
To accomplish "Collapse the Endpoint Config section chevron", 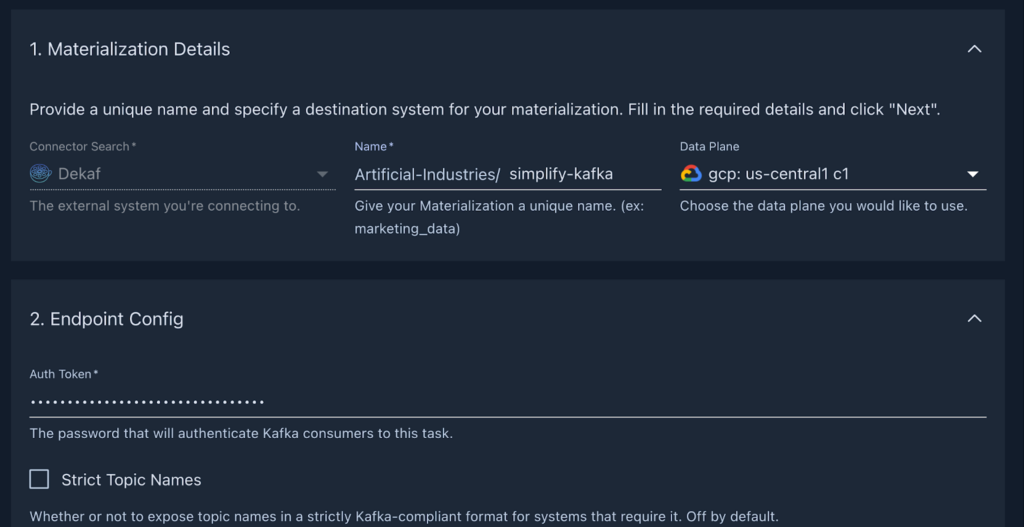I will (x=974, y=319).
